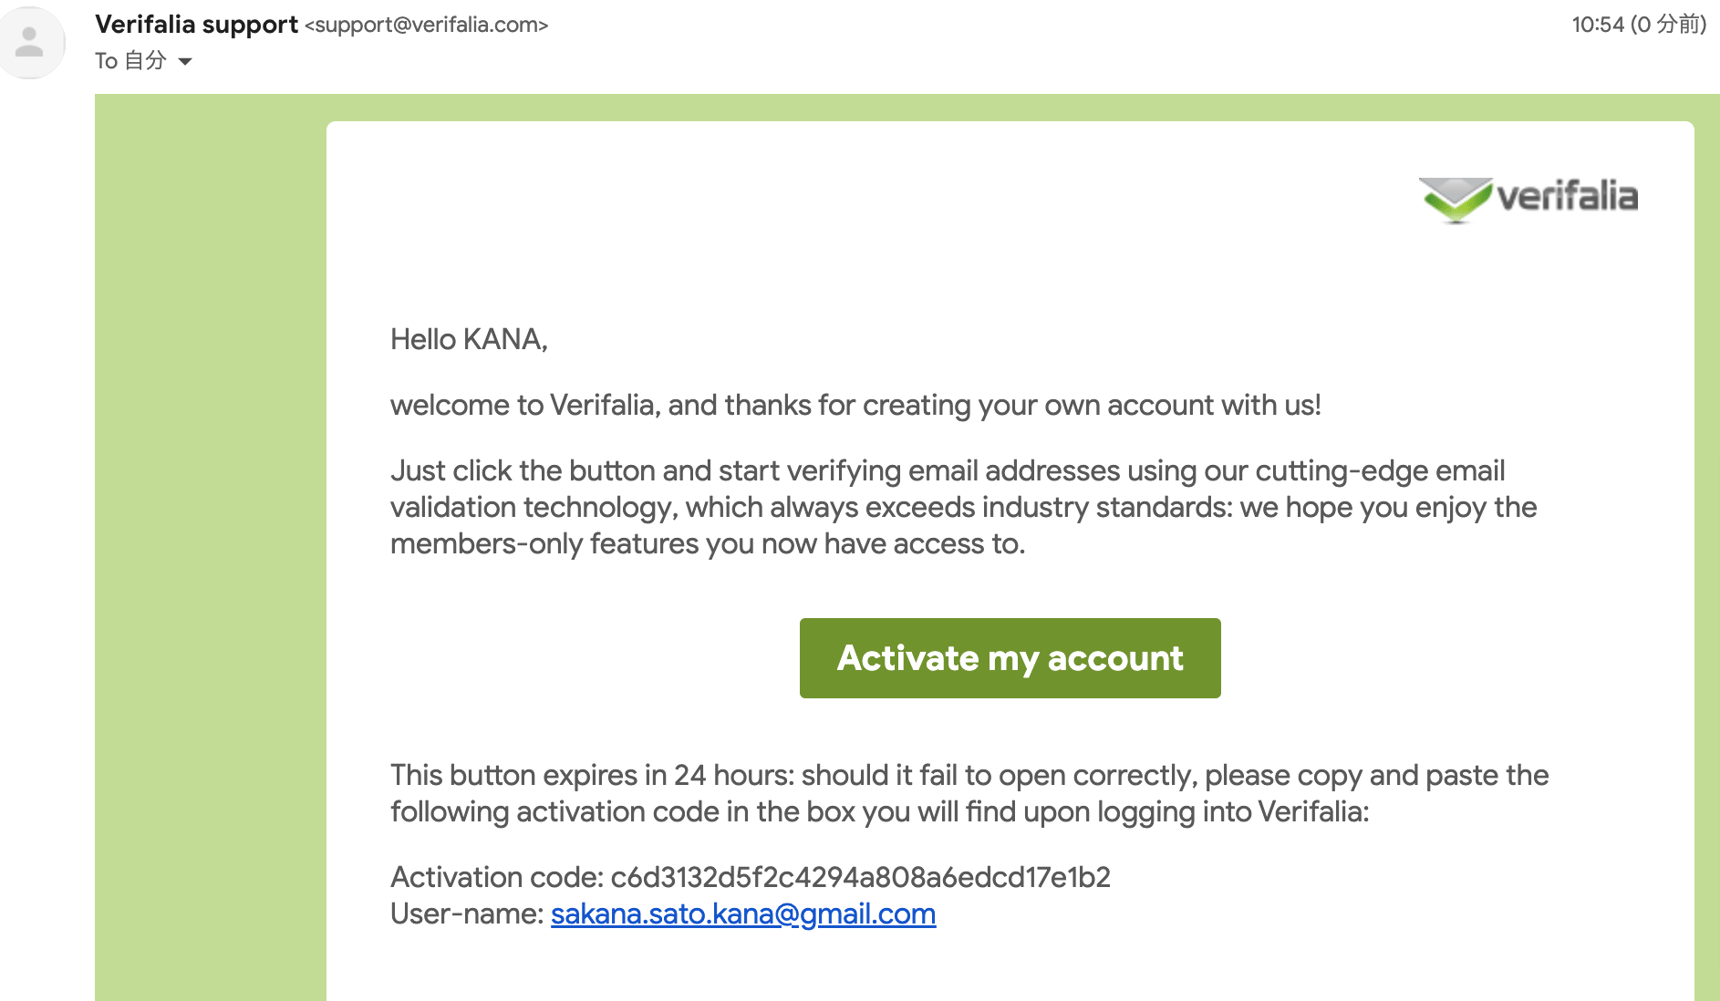Click the To 自分 recipient label
Image resolution: width=1720 pixels, height=1001 pixels.
[x=131, y=61]
